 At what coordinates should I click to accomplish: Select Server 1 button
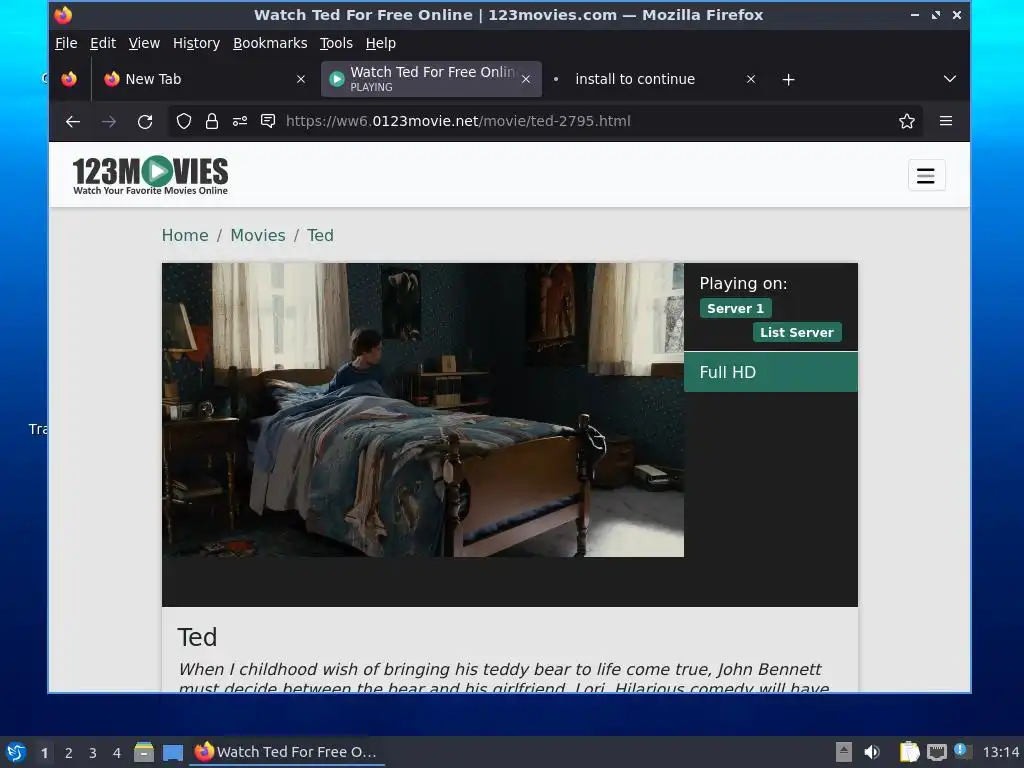pyautogui.click(x=735, y=308)
